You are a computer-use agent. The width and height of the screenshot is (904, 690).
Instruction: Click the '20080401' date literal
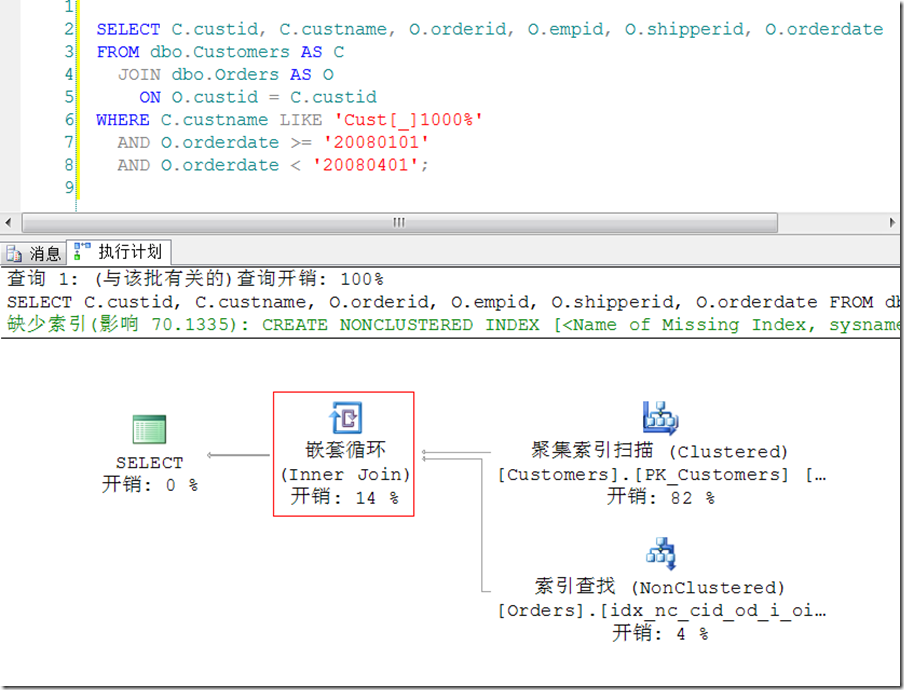(x=366, y=165)
